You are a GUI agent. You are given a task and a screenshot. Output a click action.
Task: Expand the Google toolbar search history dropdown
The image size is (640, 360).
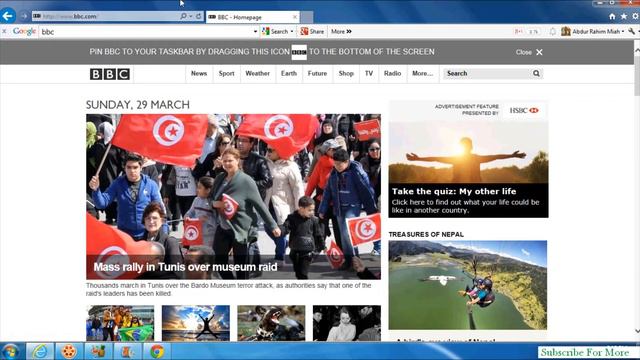256,31
